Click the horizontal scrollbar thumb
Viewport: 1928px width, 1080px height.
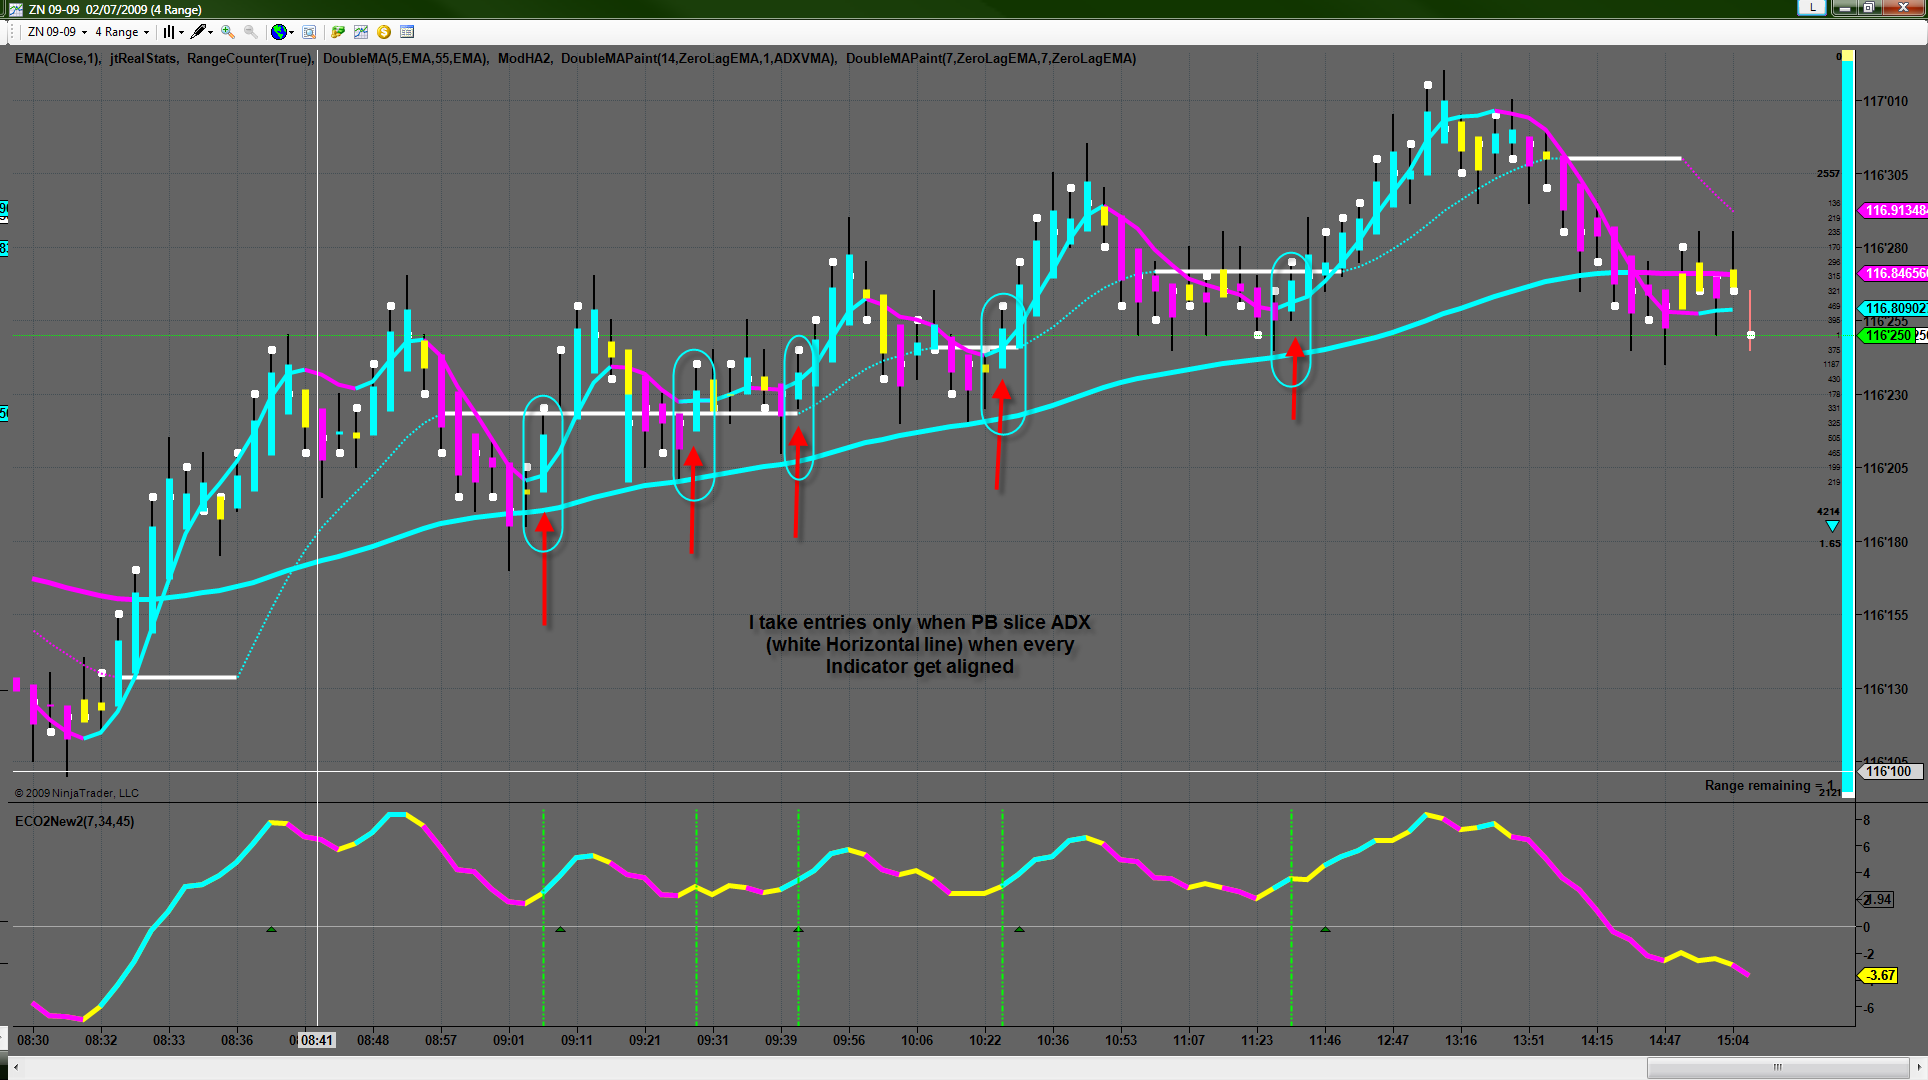pyautogui.click(x=1778, y=1068)
